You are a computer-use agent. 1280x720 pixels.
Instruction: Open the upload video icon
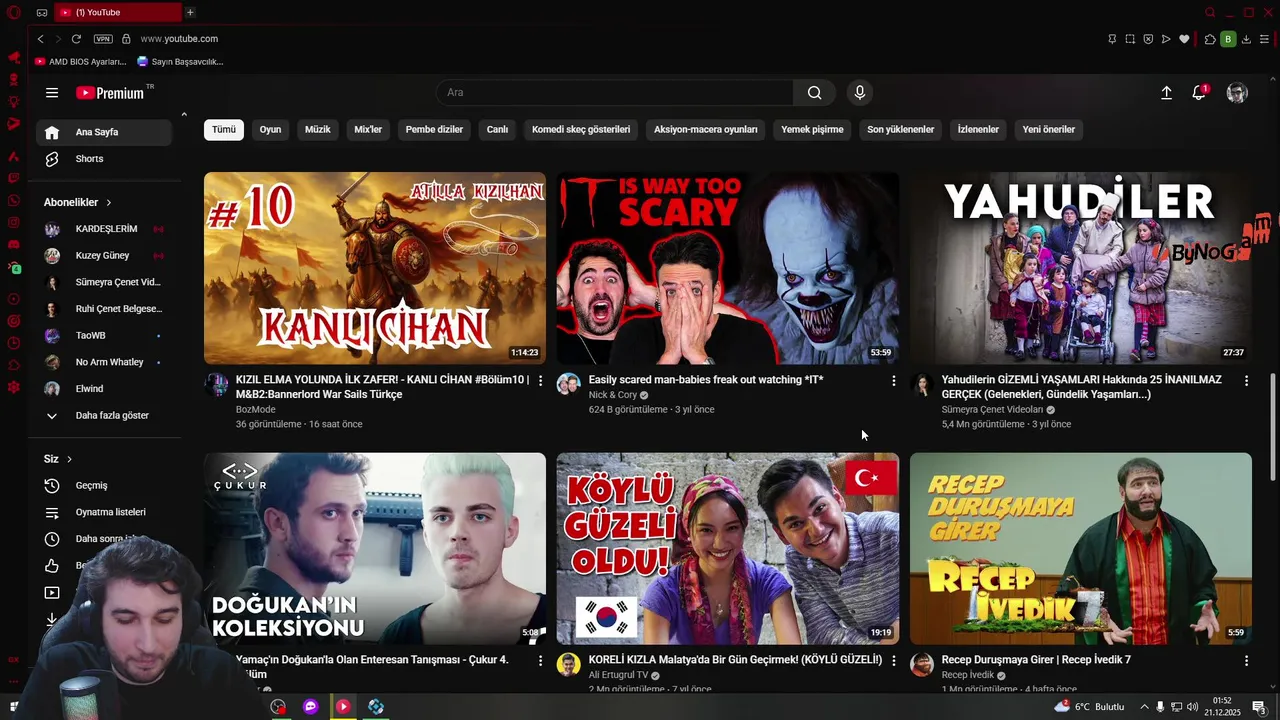(1166, 93)
